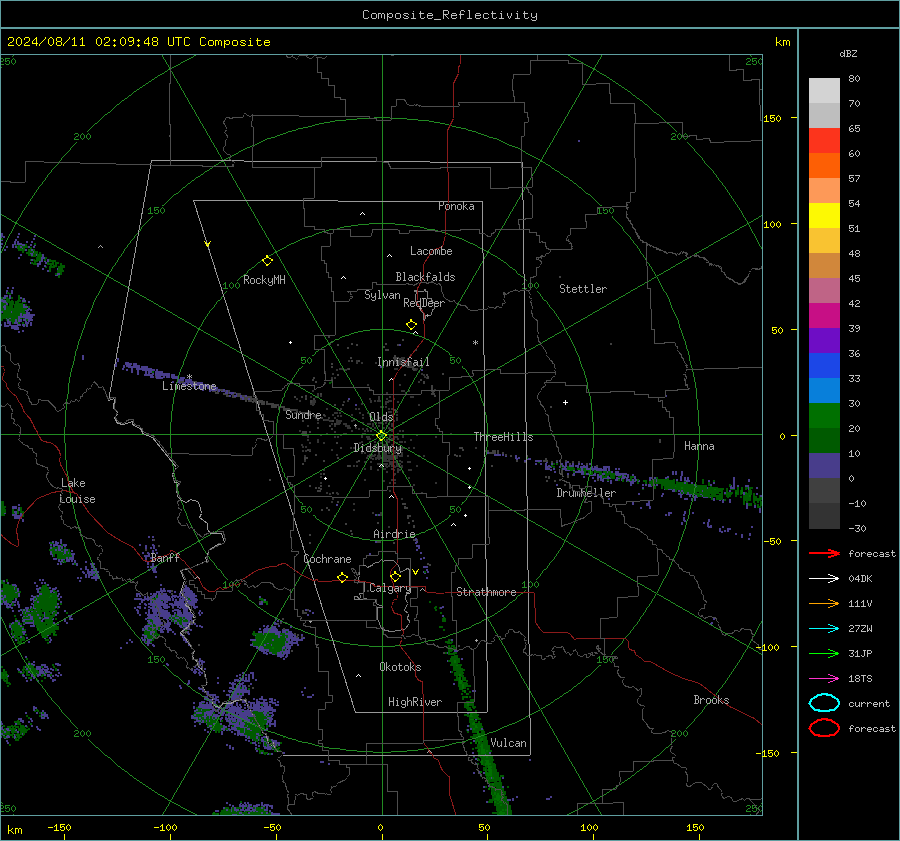
Task: Click the Okotoks town label
Action: pyautogui.click(x=400, y=667)
